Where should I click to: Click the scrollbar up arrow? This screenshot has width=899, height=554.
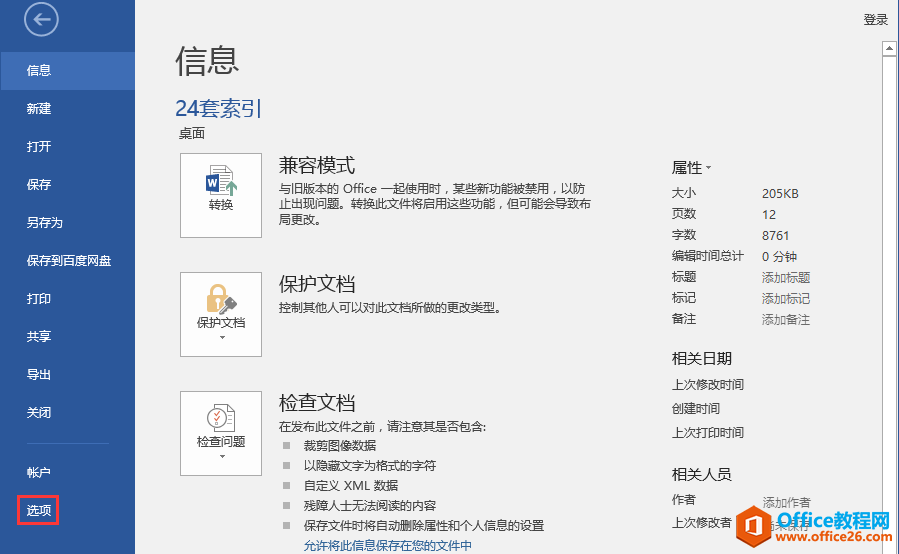pyautogui.click(x=889, y=49)
